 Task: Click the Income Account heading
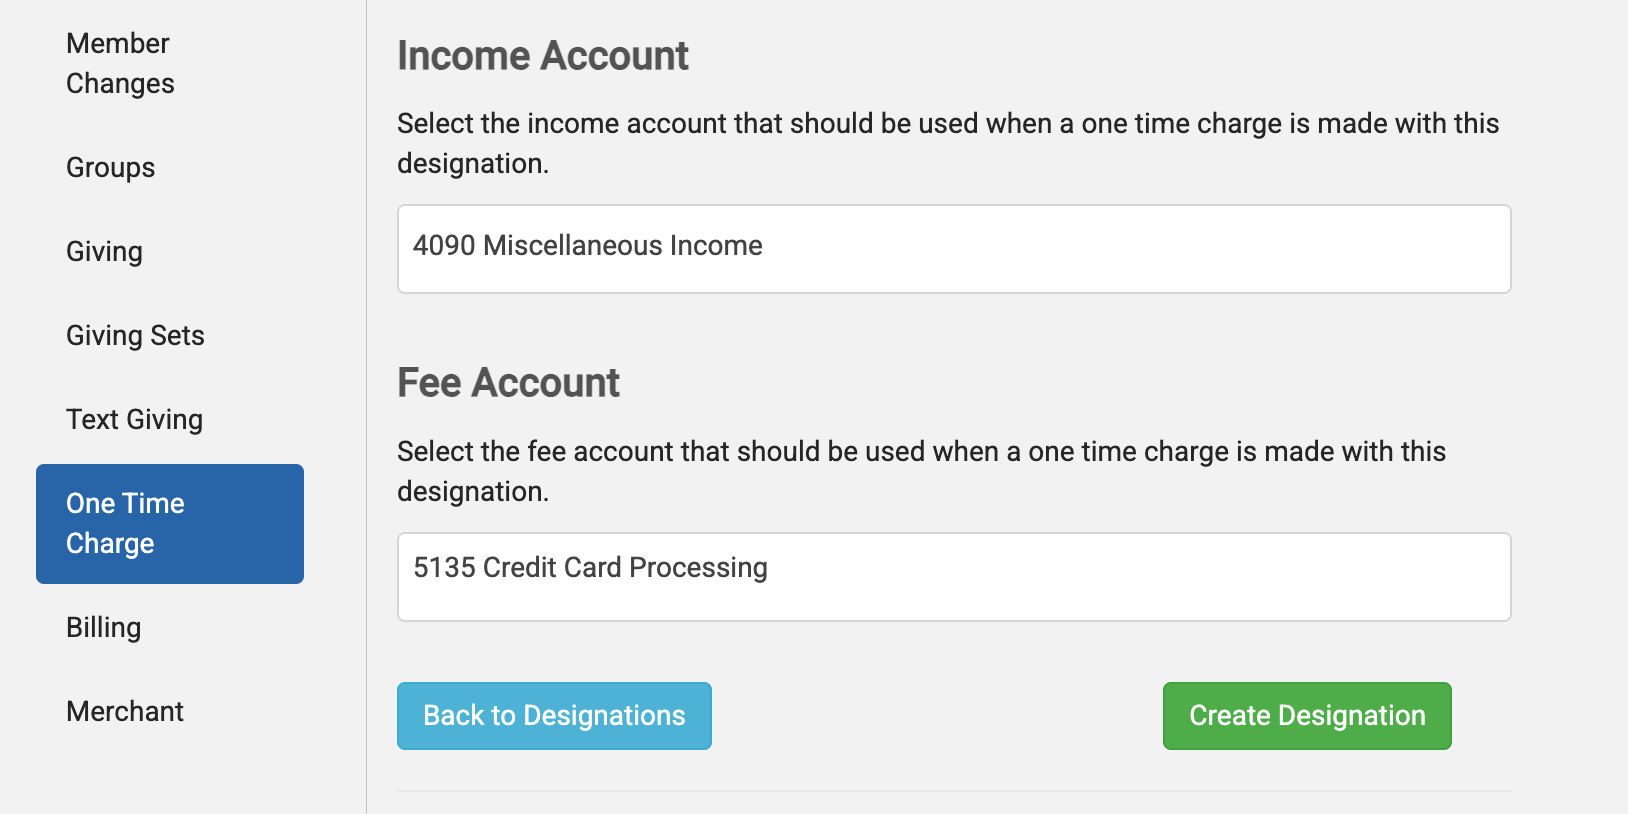coord(542,57)
